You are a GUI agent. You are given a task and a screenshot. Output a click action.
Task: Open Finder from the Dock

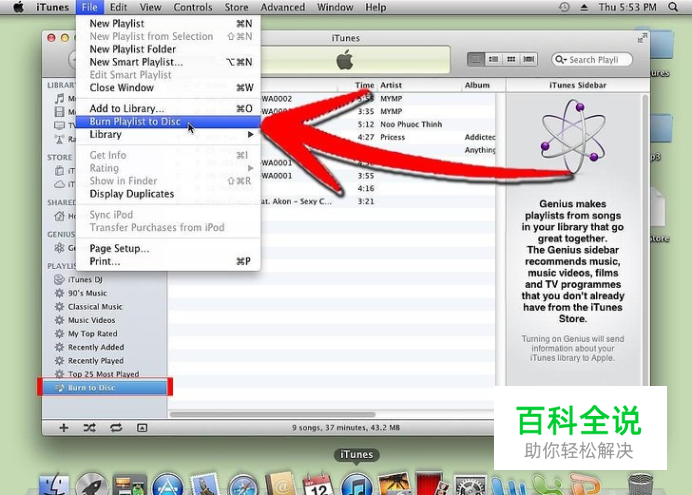(x=54, y=485)
